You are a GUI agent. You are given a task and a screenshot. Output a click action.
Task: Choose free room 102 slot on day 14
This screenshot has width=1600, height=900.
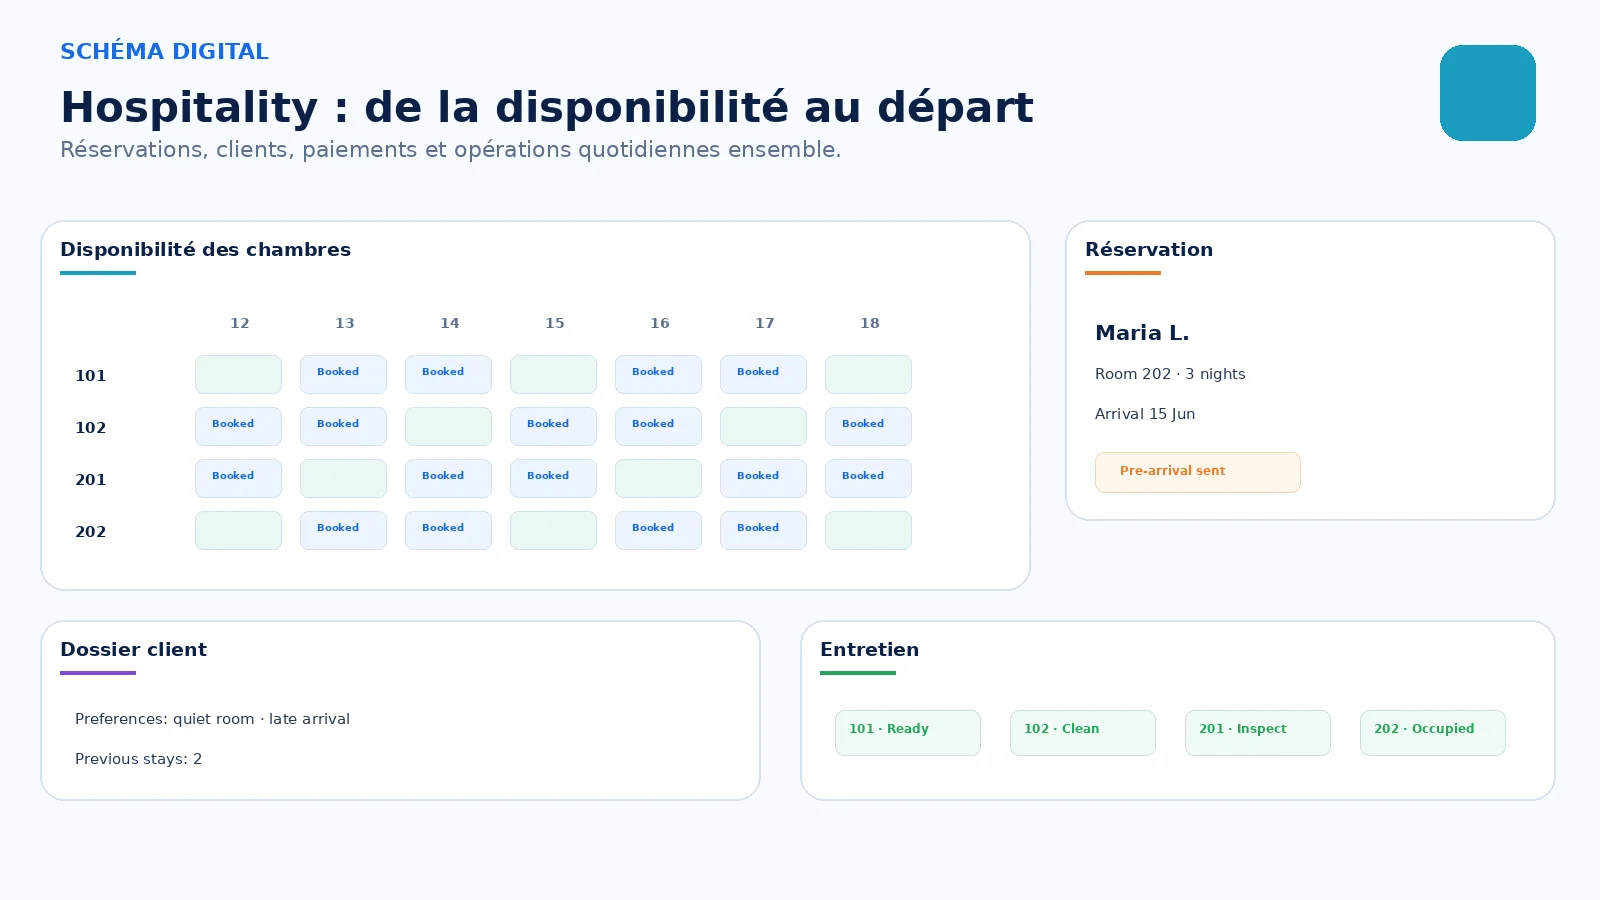pyautogui.click(x=448, y=426)
